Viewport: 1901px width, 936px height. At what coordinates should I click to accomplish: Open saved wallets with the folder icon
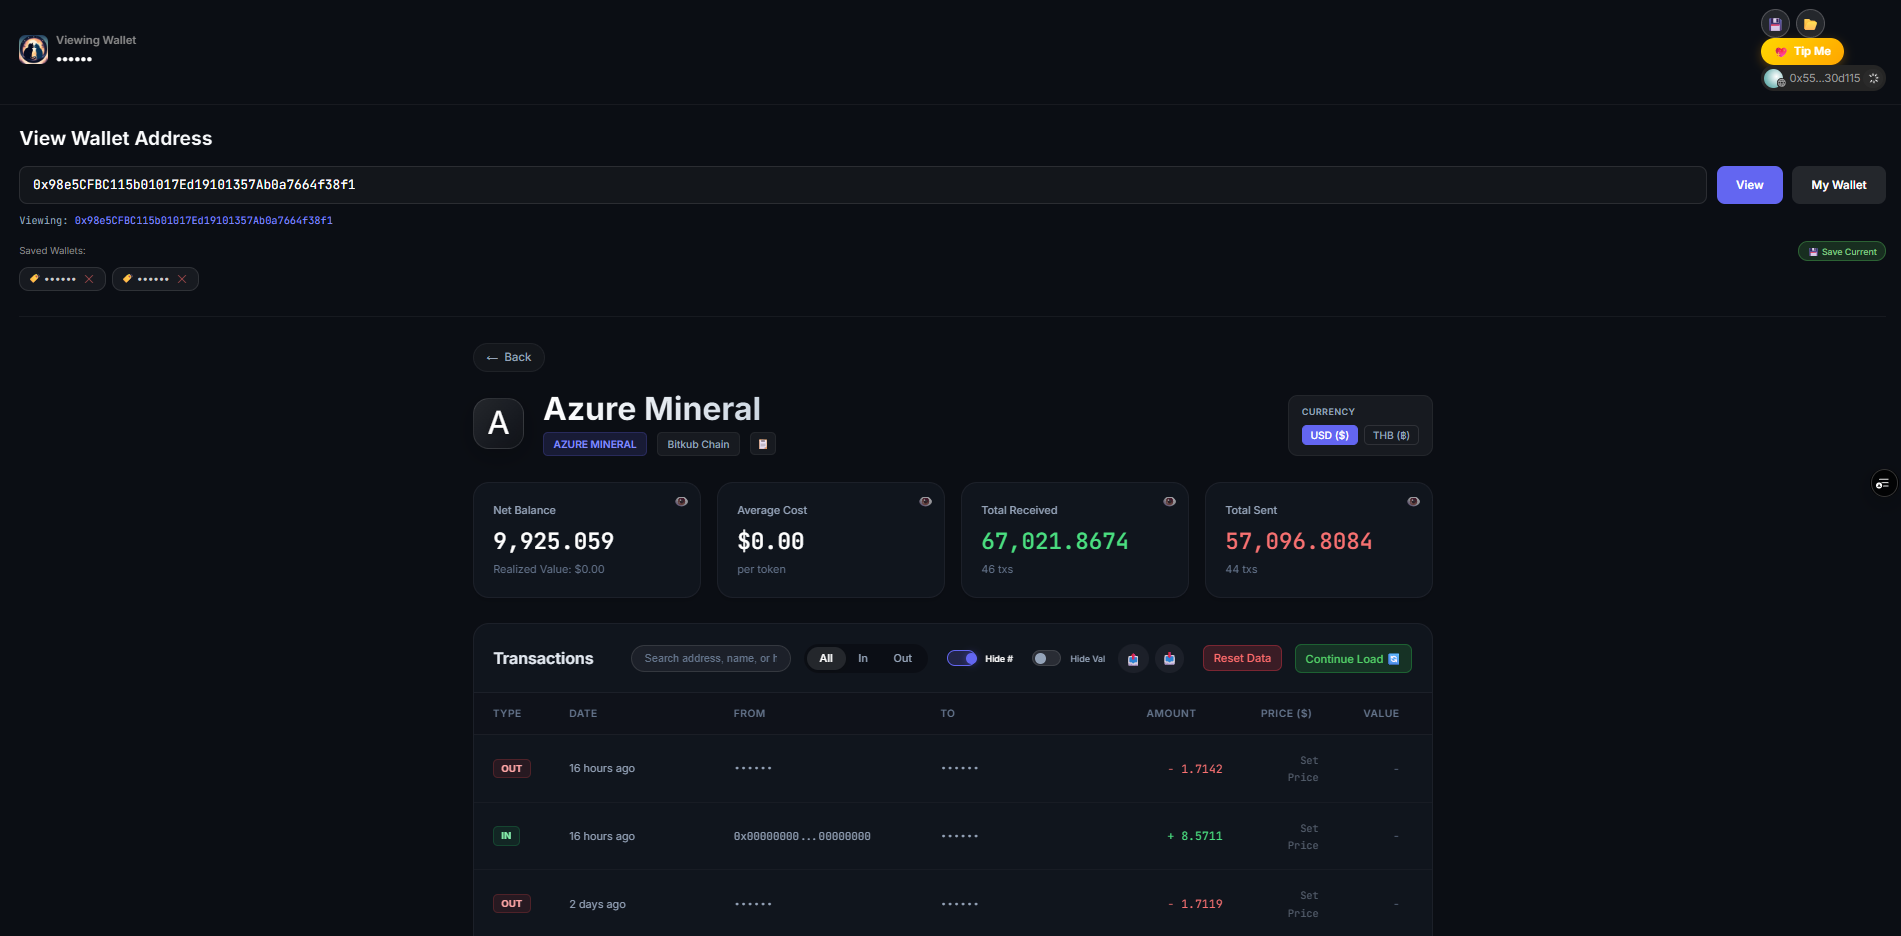[x=1809, y=22]
